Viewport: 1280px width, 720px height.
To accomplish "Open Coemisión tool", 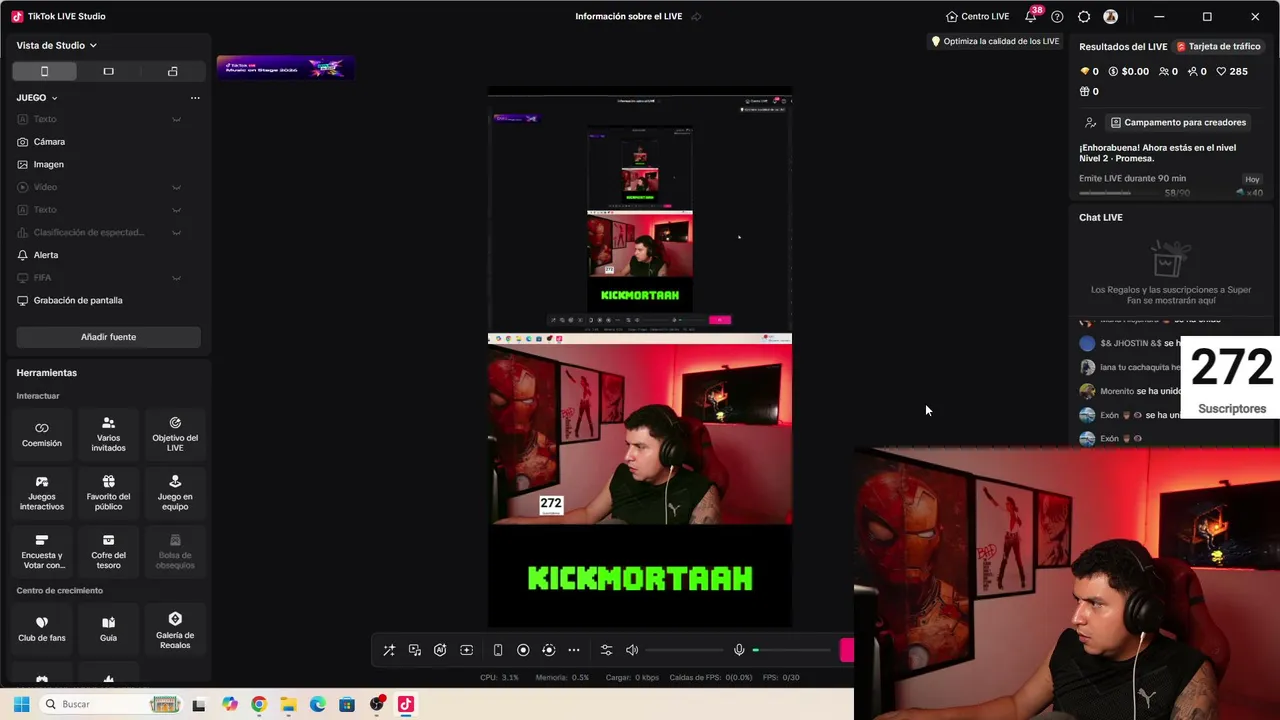I will point(42,434).
